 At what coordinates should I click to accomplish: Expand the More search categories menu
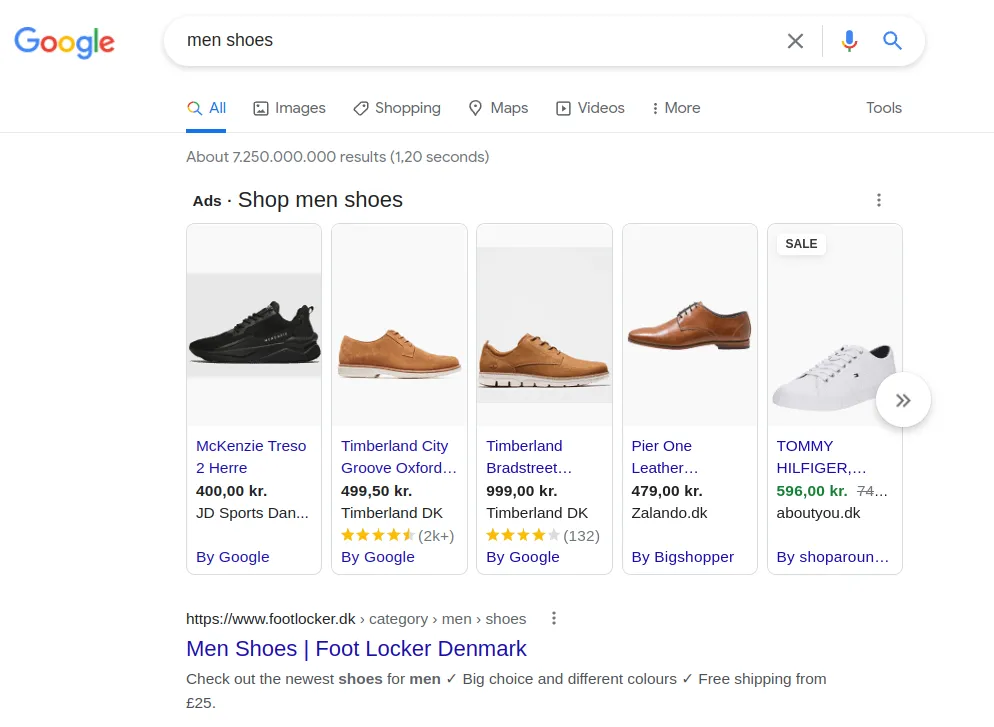point(675,108)
